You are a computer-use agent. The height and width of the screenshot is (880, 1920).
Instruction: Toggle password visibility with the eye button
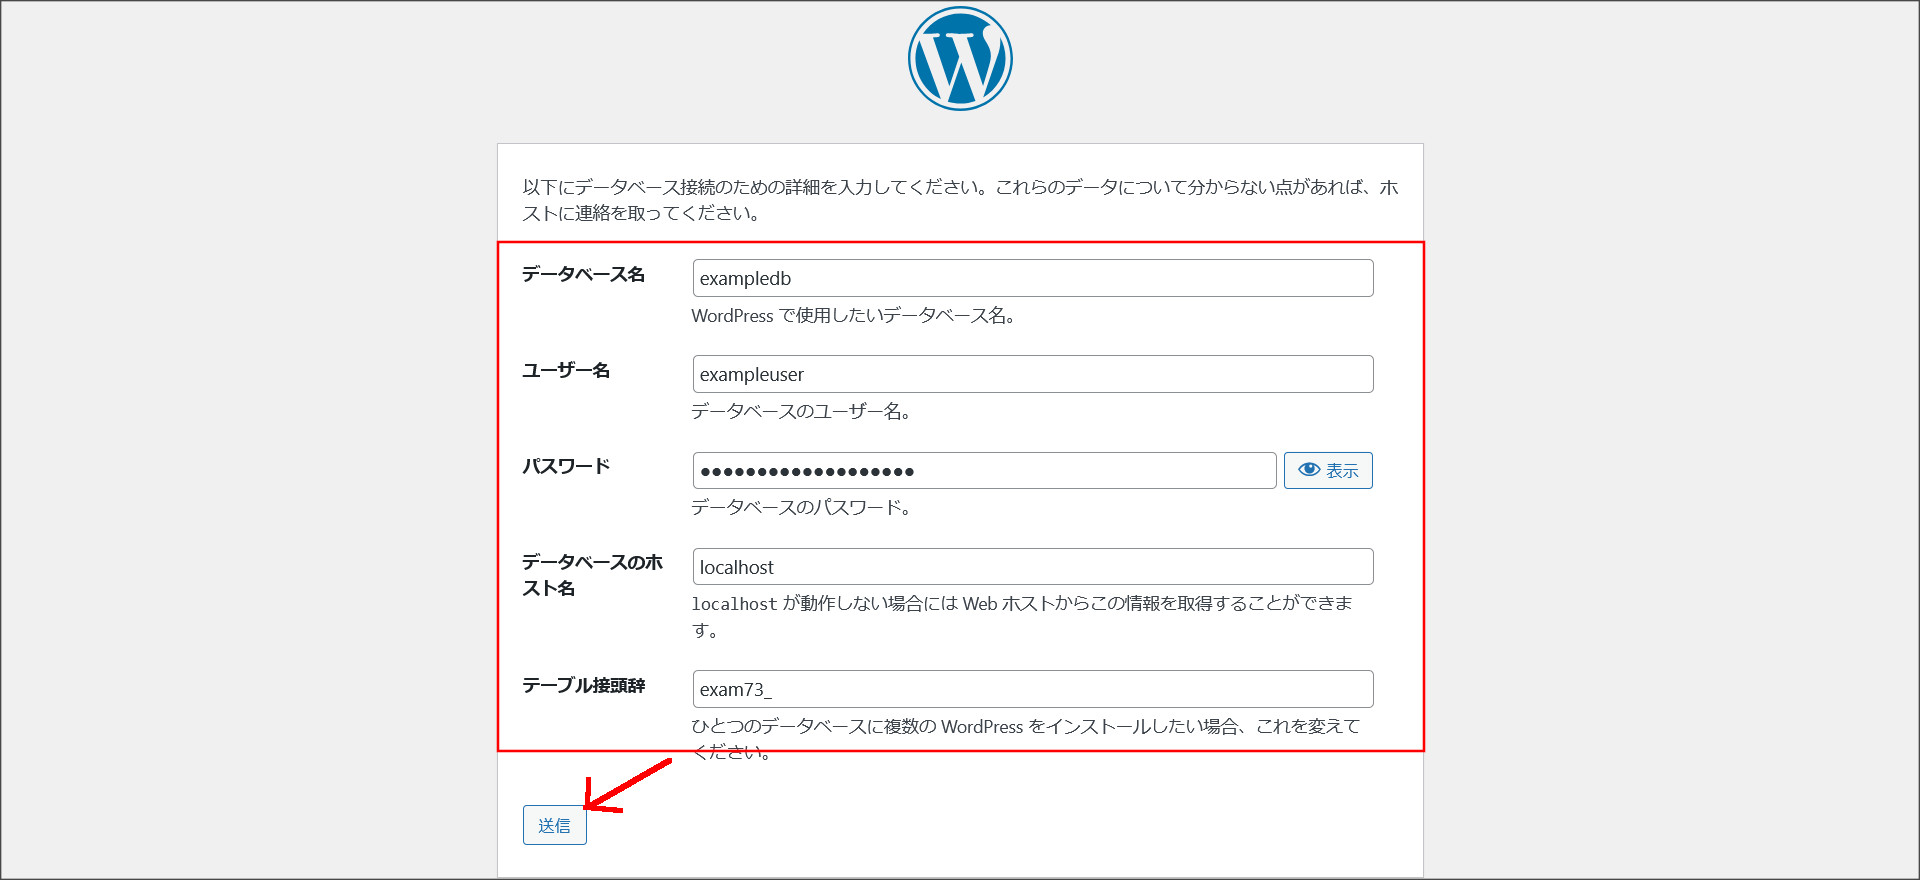coord(1328,471)
